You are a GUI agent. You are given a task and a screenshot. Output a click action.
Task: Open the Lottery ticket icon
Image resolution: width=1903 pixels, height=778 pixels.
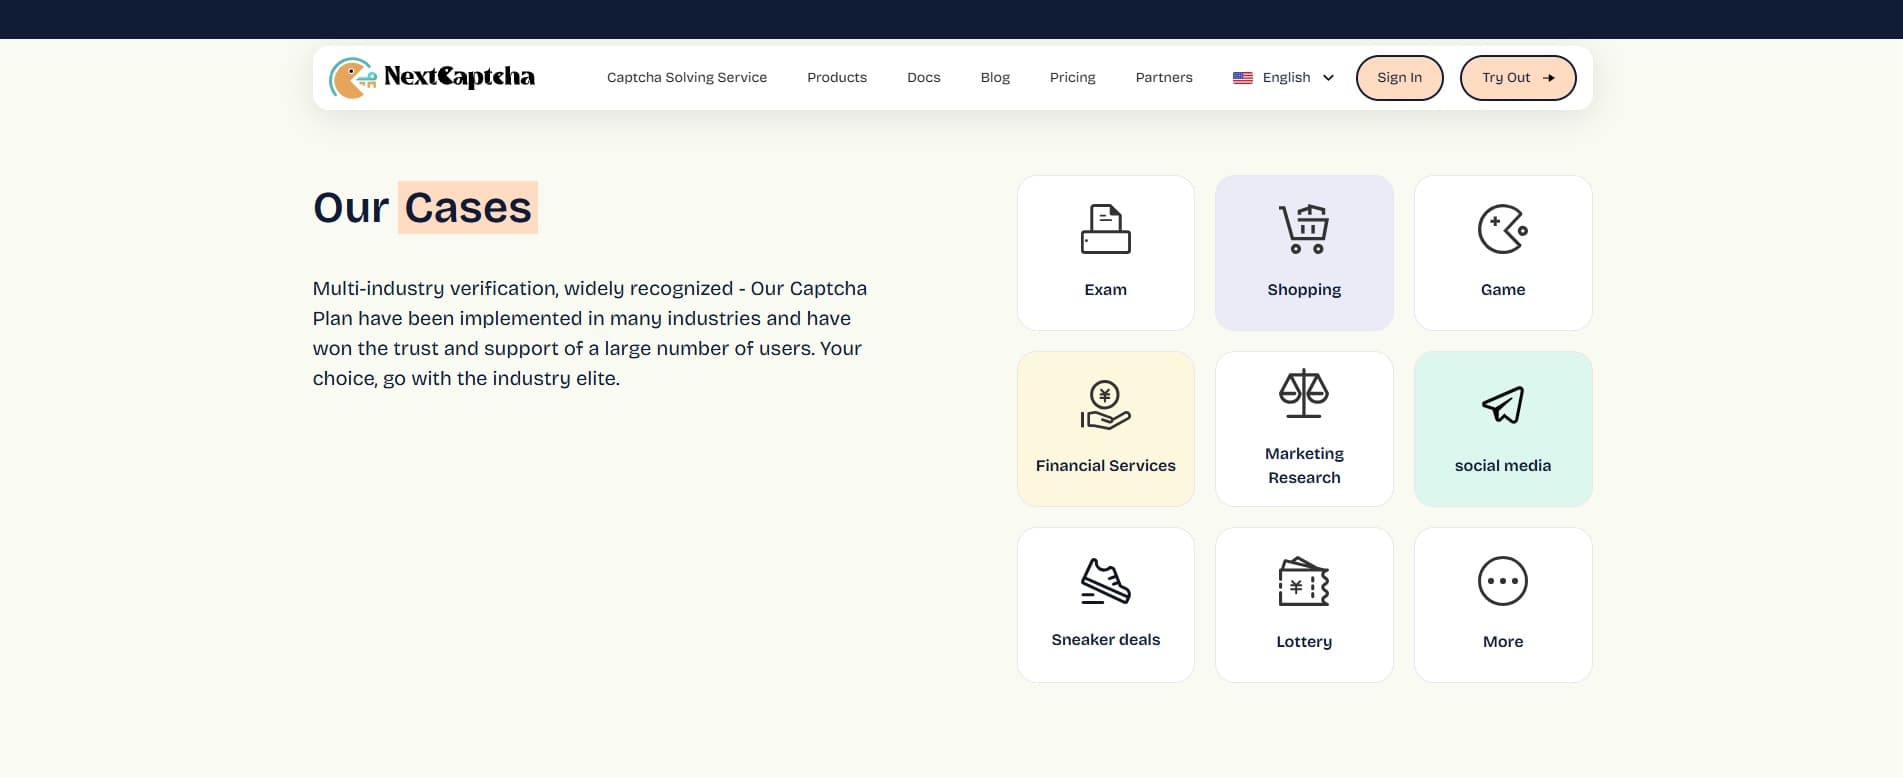point(1303,581)
